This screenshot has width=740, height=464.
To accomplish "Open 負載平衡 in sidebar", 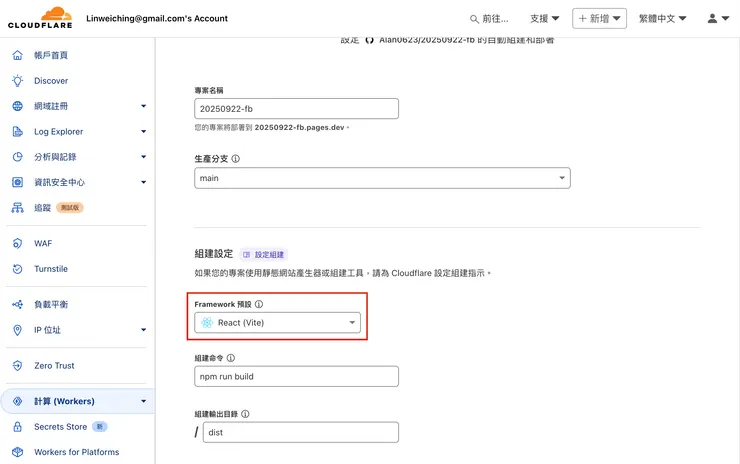I will click(51, 304).
